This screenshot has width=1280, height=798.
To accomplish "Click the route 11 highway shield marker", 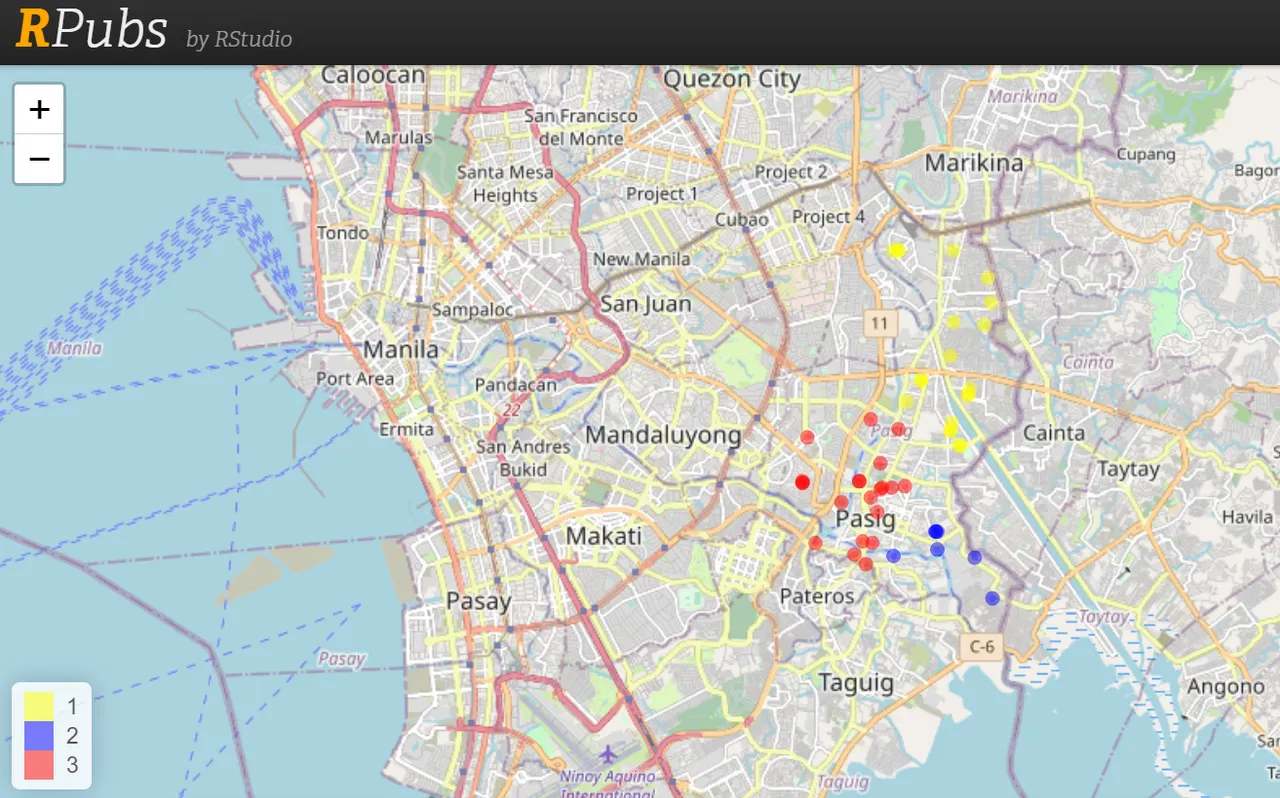I will point(883,323).
